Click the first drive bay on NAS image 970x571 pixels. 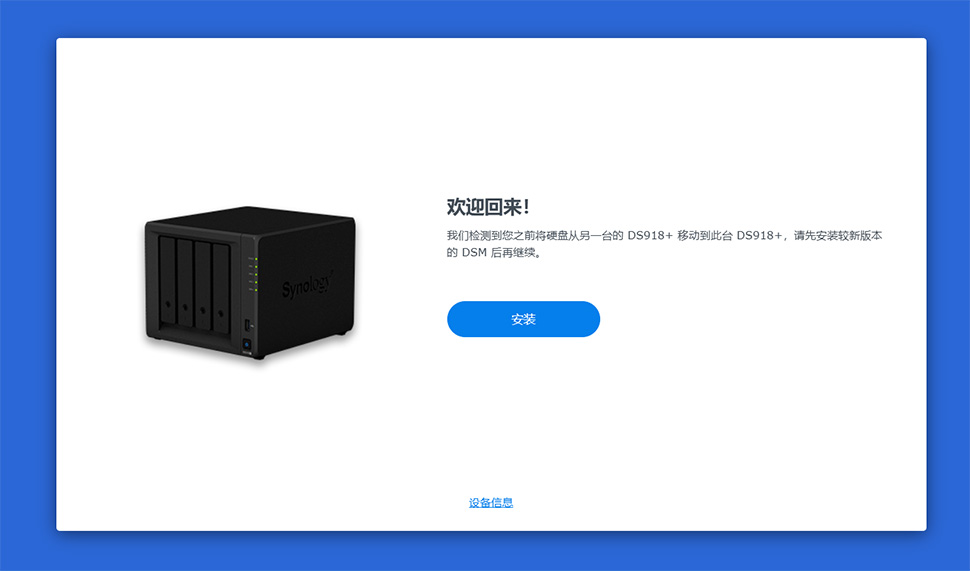pyautogui.click(x=168, y=280)
